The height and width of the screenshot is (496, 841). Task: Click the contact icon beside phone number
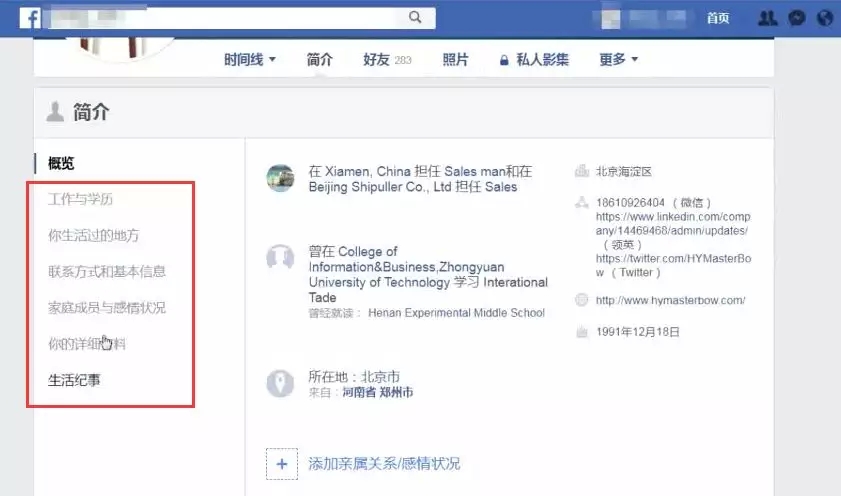(582, 203)
